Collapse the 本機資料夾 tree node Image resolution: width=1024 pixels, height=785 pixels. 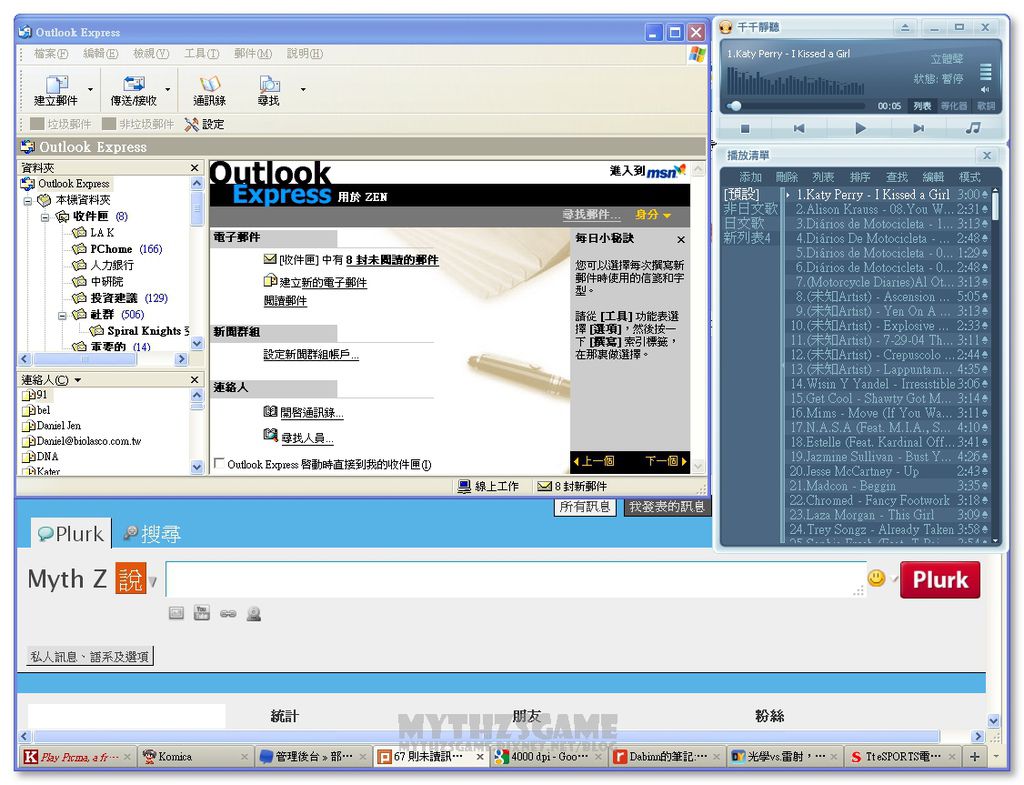pyautogui.click(x=28, y=200)
